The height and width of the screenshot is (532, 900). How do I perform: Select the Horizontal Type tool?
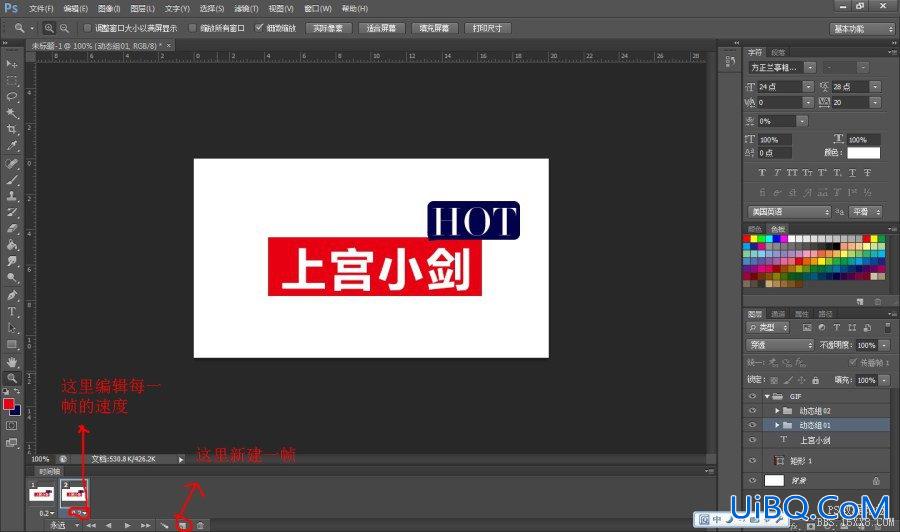tap(11, 312)
